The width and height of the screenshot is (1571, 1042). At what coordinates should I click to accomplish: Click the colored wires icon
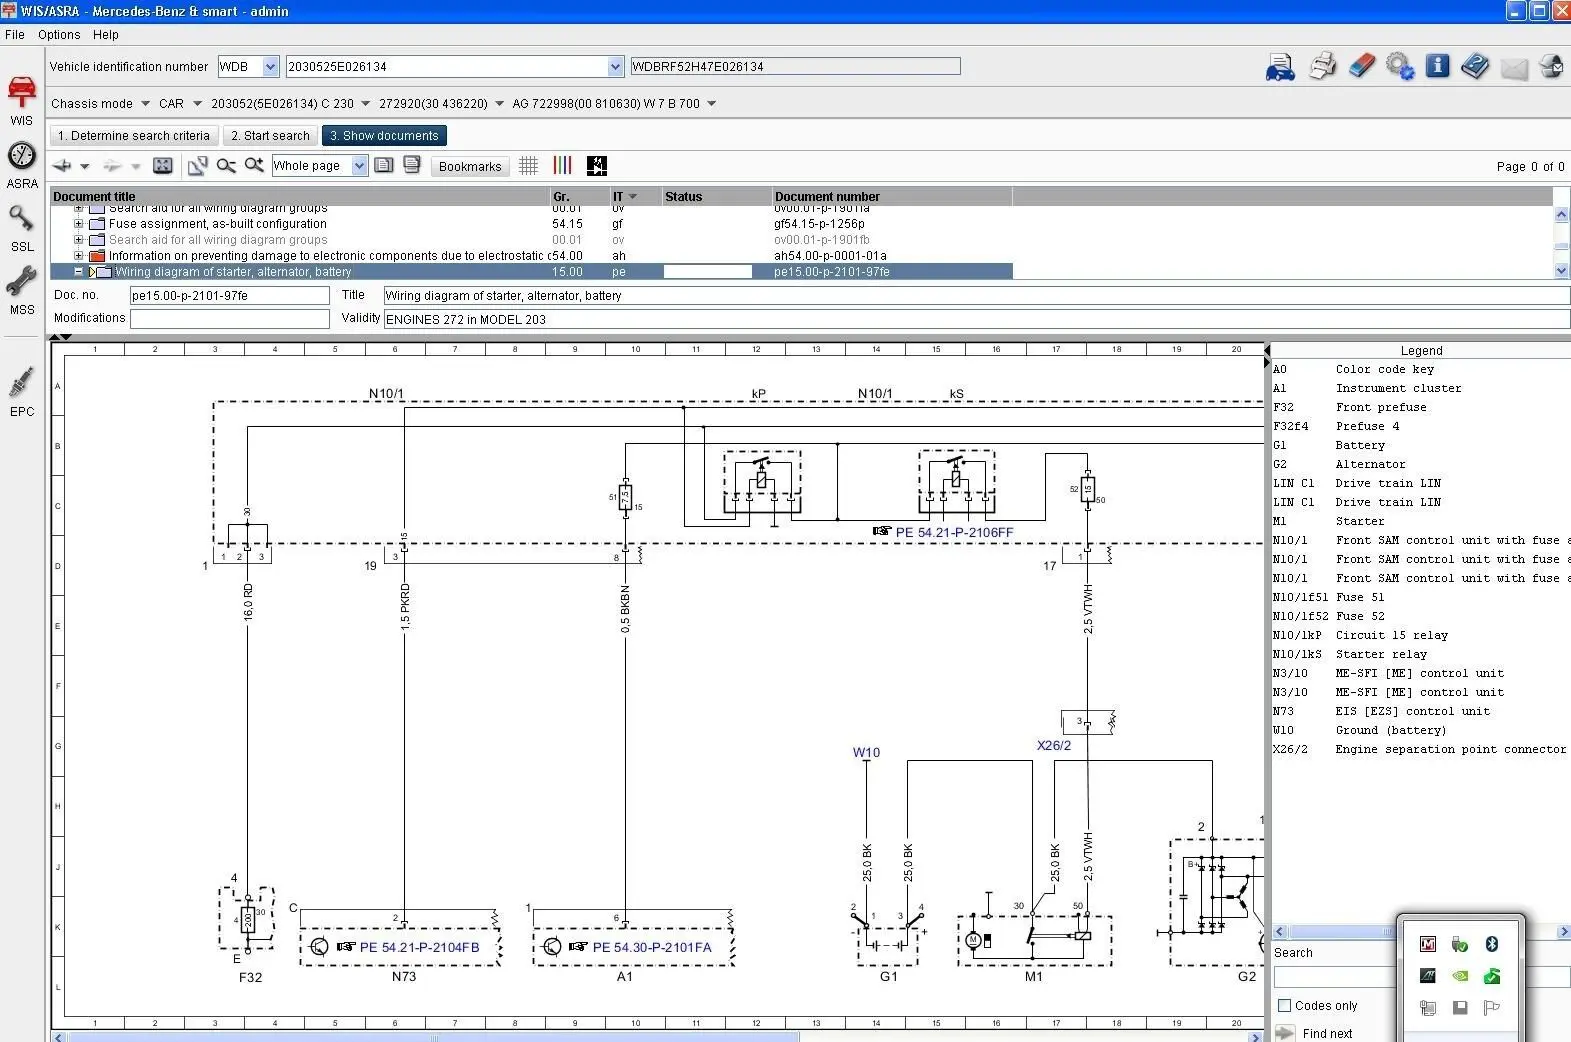(562, 166)
